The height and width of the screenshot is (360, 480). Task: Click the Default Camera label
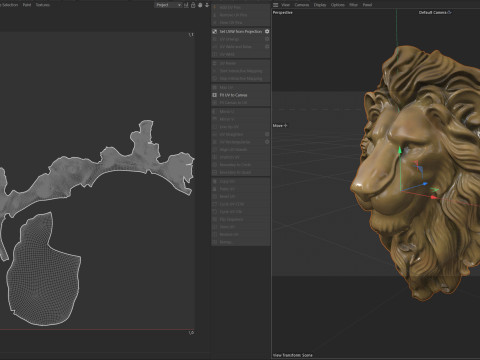tap(432, 12)
